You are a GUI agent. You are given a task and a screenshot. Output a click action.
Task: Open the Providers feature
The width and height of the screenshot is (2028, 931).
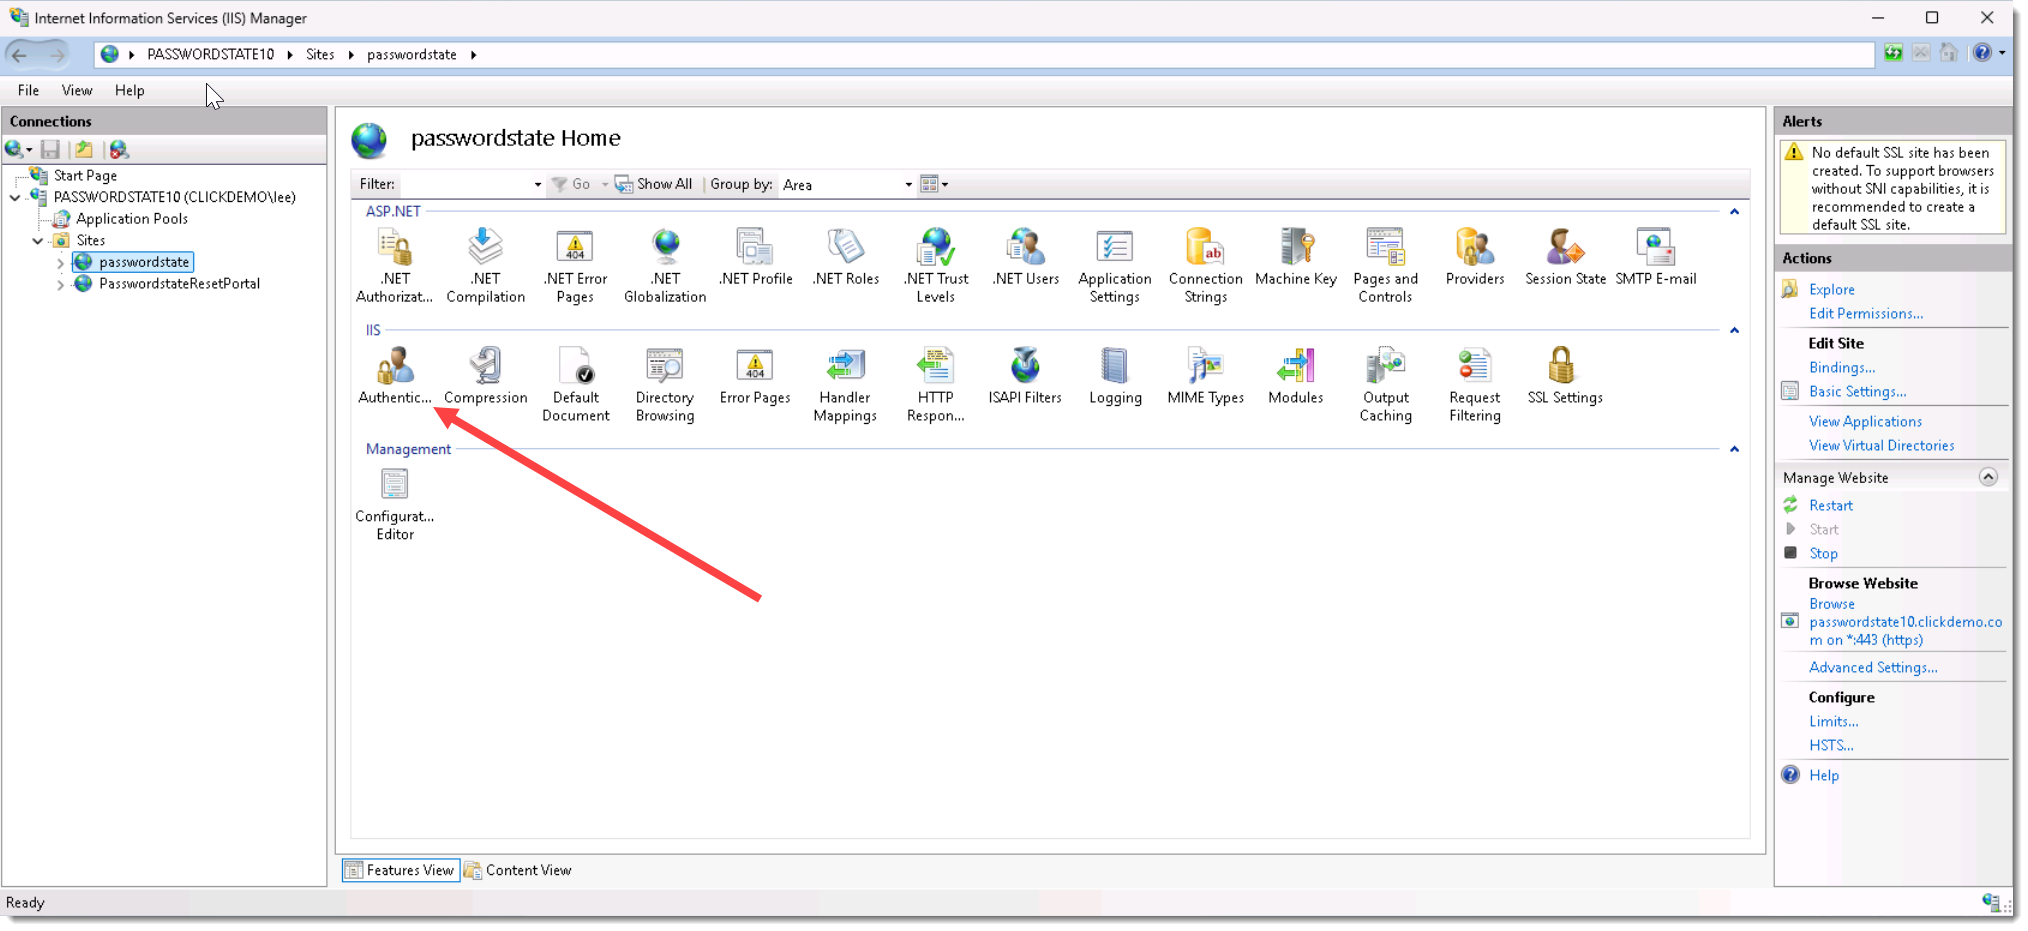tap(1475, 257)
